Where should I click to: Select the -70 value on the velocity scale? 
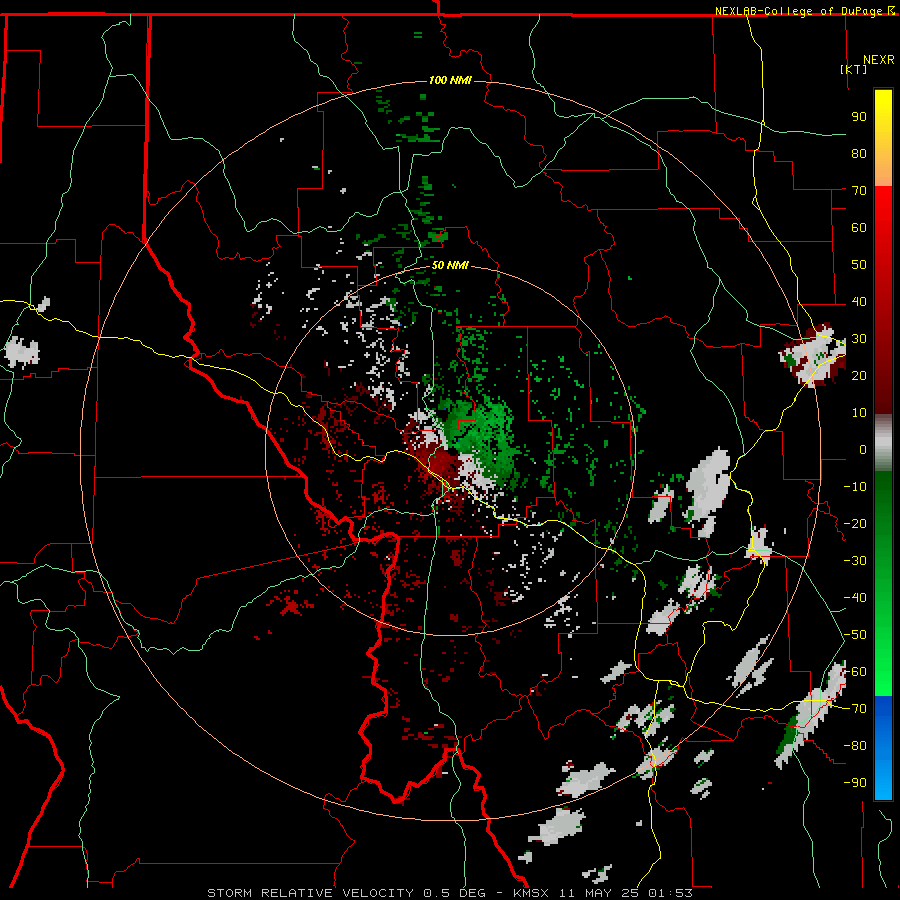click(x=855, y=709)
